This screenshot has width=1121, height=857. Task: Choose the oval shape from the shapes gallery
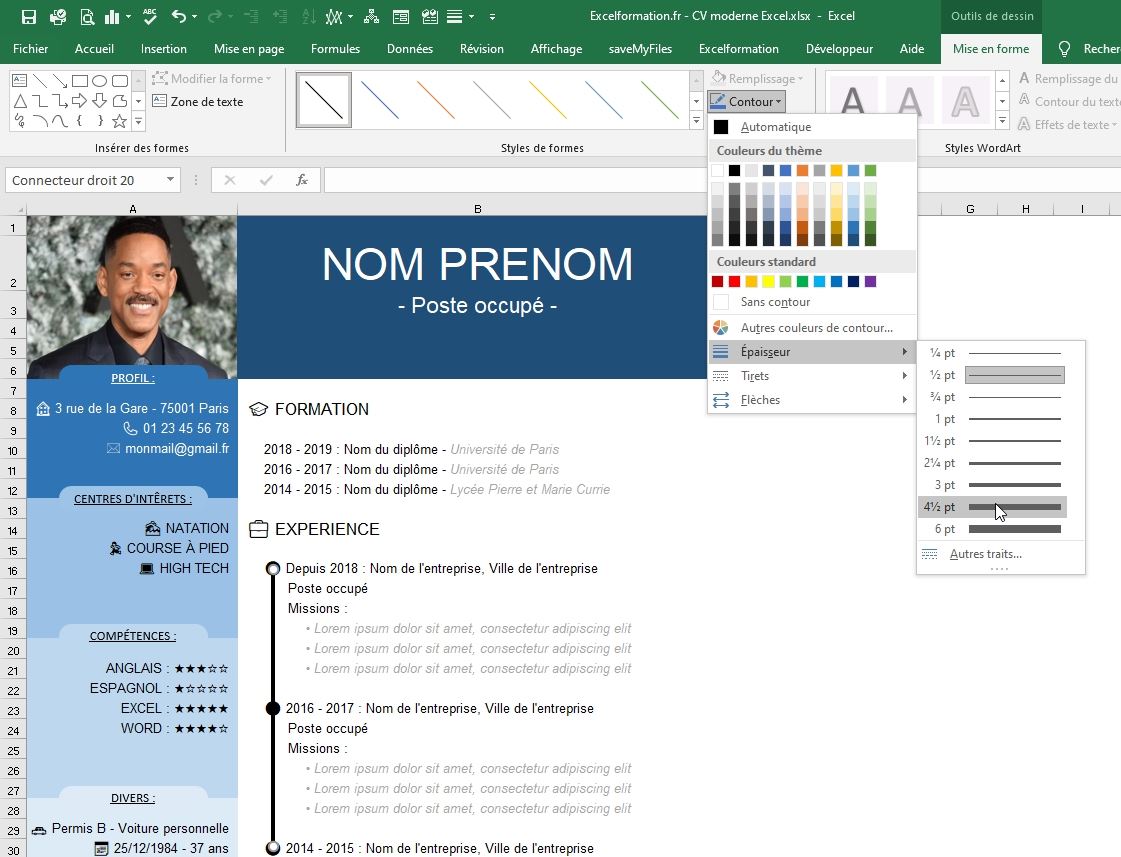tap(100, 81)
